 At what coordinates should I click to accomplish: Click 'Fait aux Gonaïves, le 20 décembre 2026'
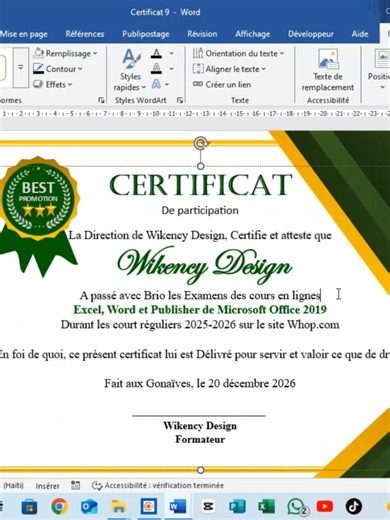(x=200, y=383)
